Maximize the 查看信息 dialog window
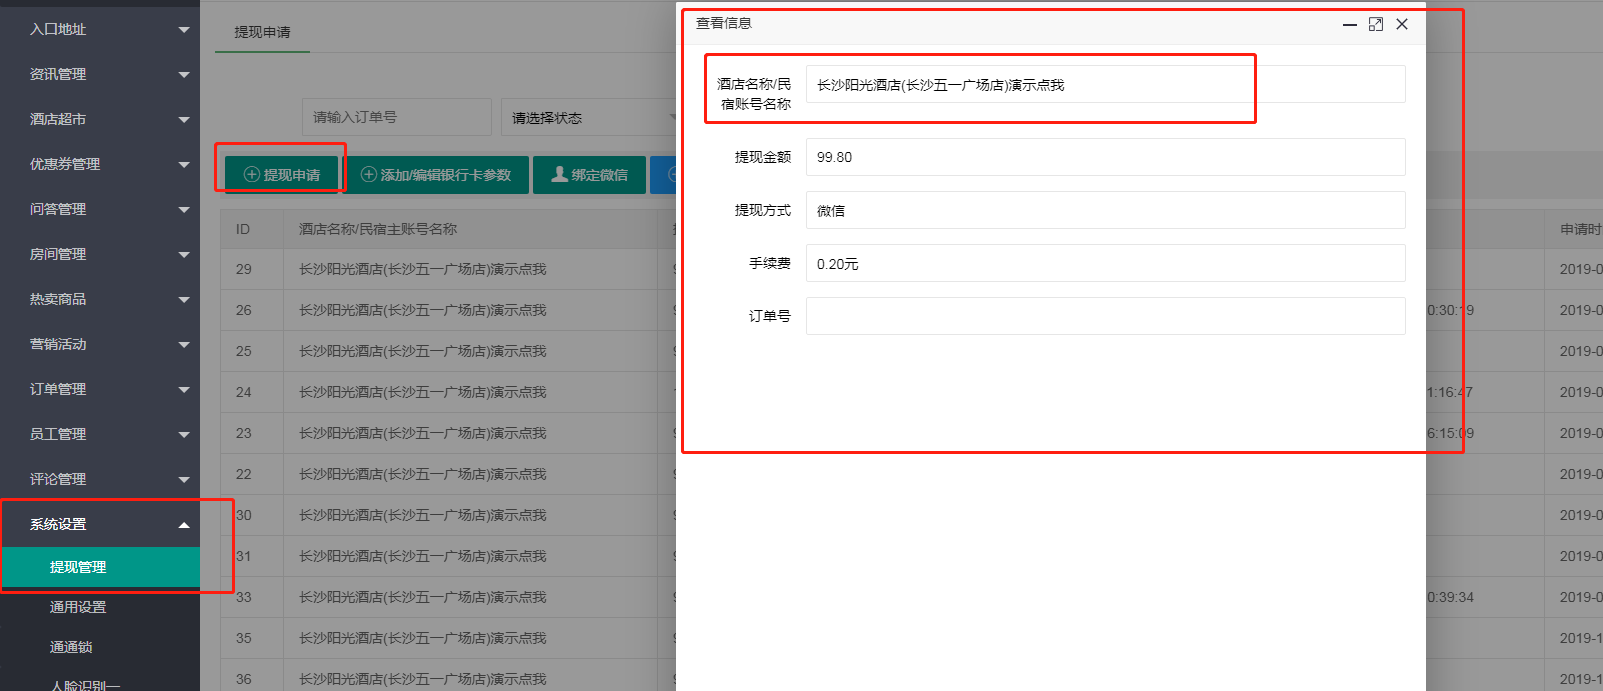Image resolution: width=1603 pixels, height=691 pixels. (x=1376, y=24)
